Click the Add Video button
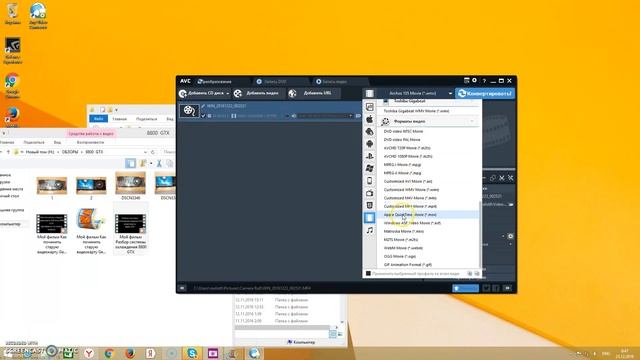This screenshot has height=360, width=640. click(258, 93)
